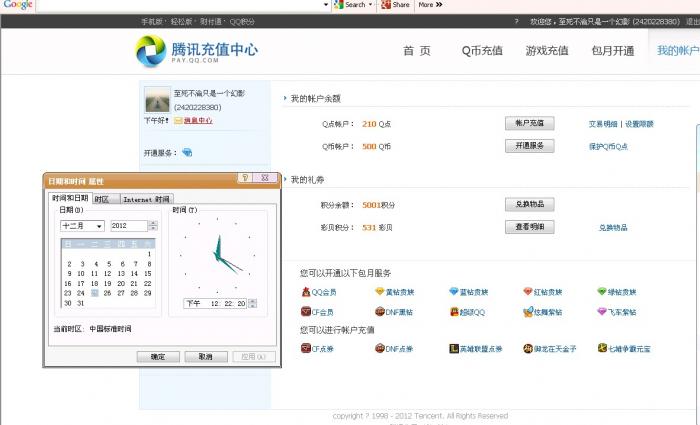Close the 日期和时间 属性 dialog
The image size is (700, 425).
pyautogui.click(x=265, y=178)
